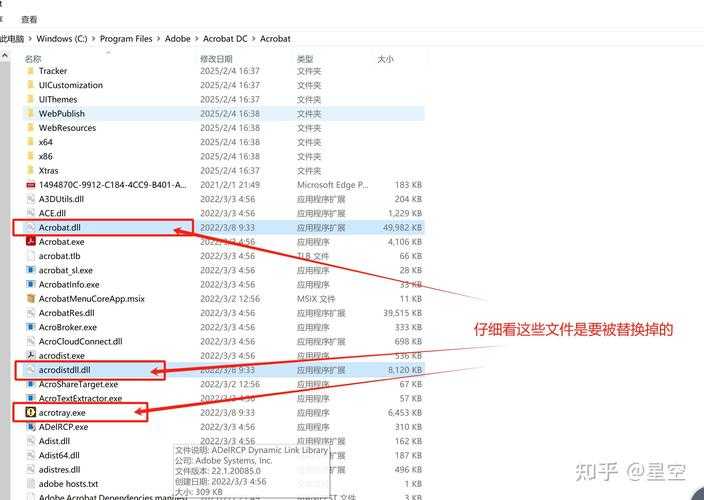Expand breadcrumb chevron after Adobe
704x500 pixels.
click(197, 39)
